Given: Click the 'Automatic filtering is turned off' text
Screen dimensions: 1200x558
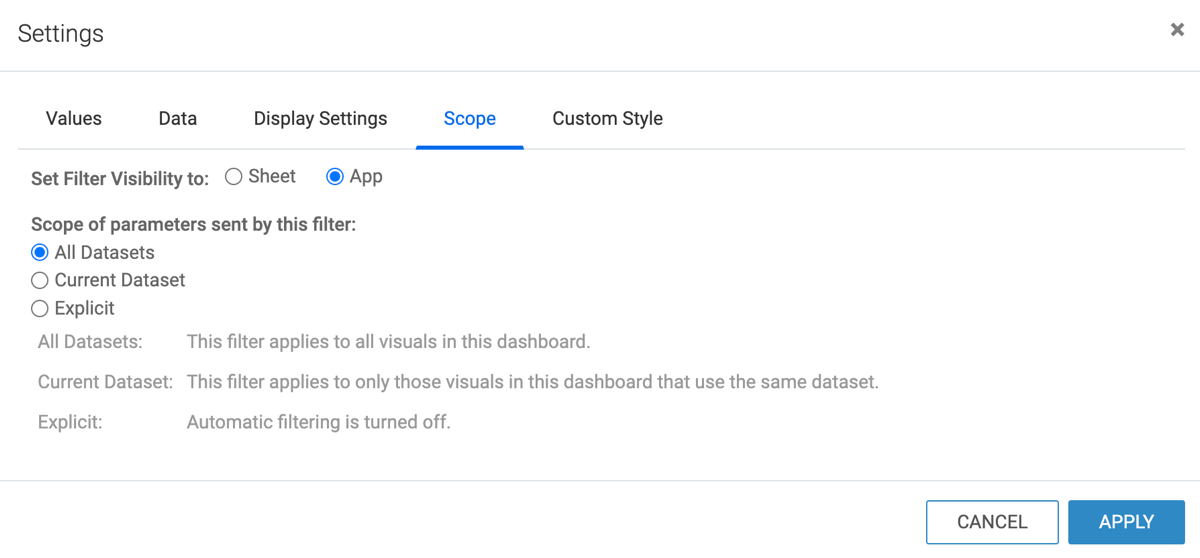Looking at the screenshot, I should (318, 422).
